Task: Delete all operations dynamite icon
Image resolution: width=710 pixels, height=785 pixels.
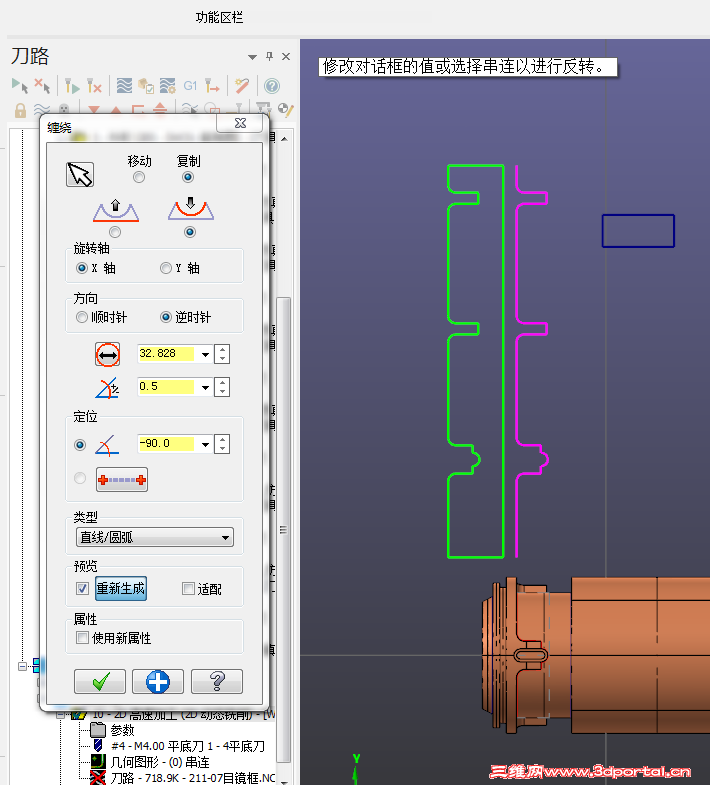Action: coord(242,86)
